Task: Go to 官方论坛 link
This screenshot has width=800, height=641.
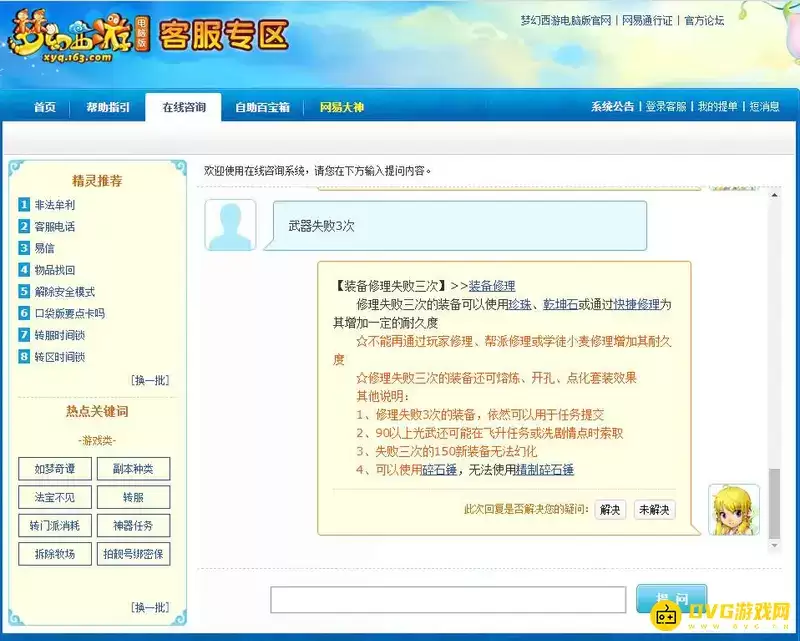Action: (704, 21)
